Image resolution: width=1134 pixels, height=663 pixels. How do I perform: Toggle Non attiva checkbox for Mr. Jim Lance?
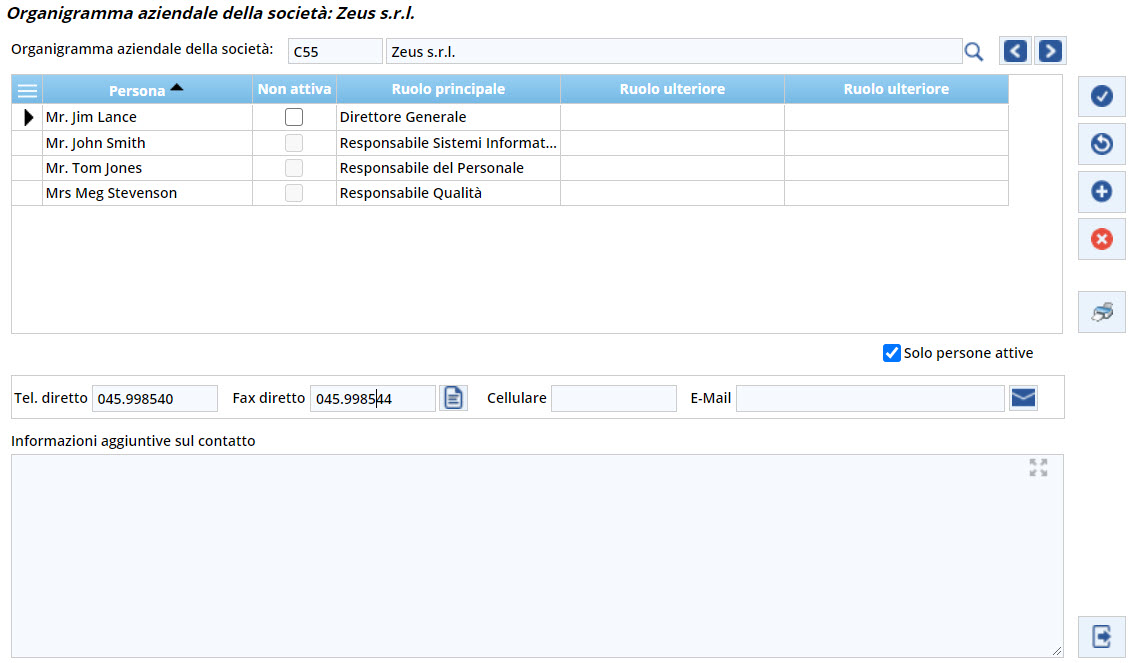pos(294,117)
